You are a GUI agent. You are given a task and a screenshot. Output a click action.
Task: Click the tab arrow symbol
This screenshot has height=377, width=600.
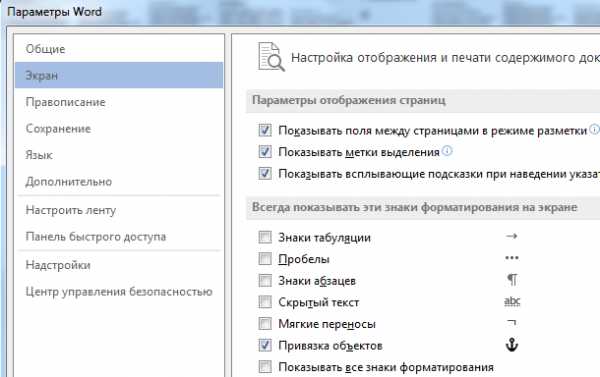pyautogui.click(x=512, y=236)
